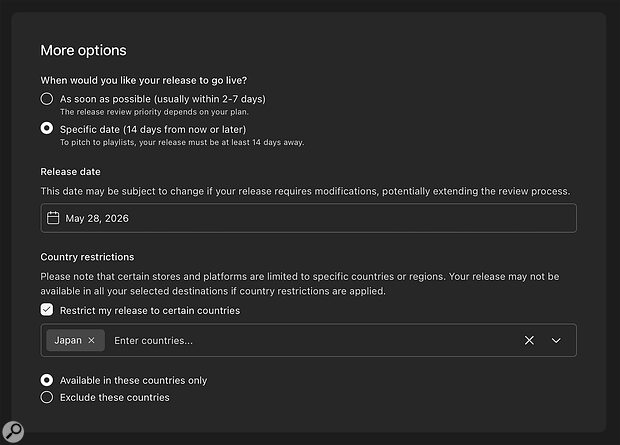Remove the Japan country tag
This screenshot has height=445, width=620.
pos(91,340)
